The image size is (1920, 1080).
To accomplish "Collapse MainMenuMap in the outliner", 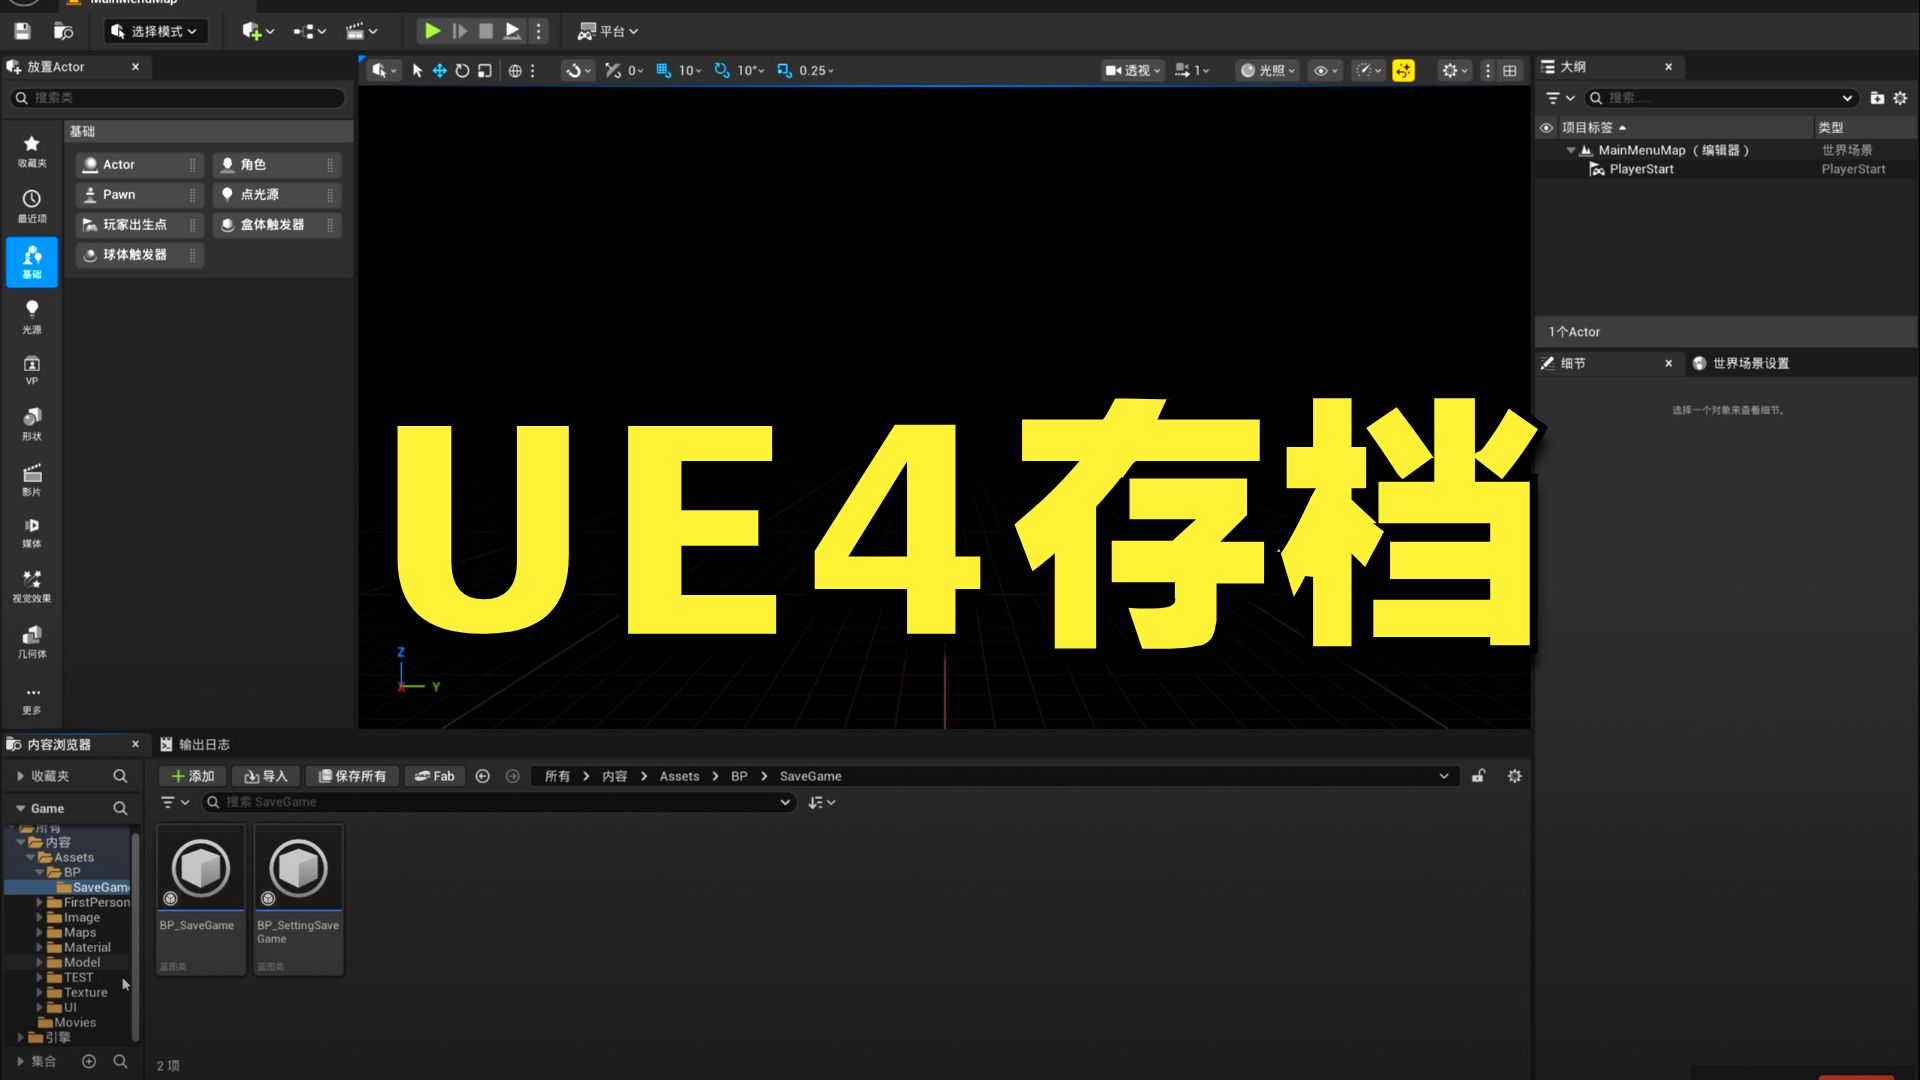I will click(1571, 150).
